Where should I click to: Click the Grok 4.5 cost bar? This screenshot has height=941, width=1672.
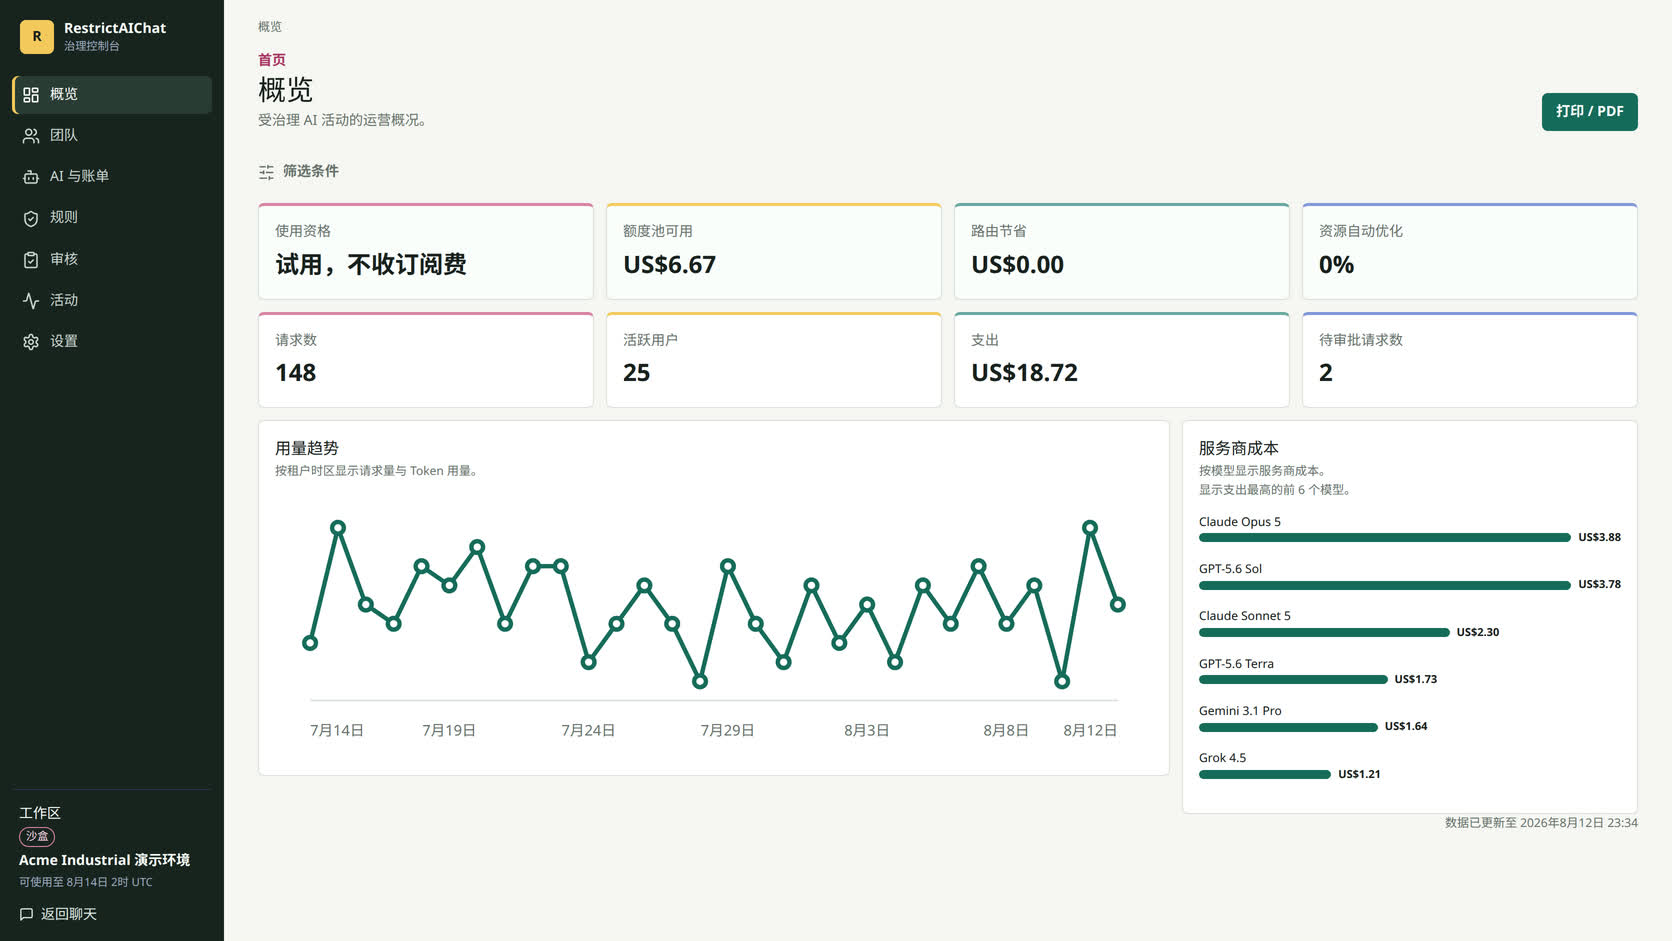click(x=1265, y=774)
